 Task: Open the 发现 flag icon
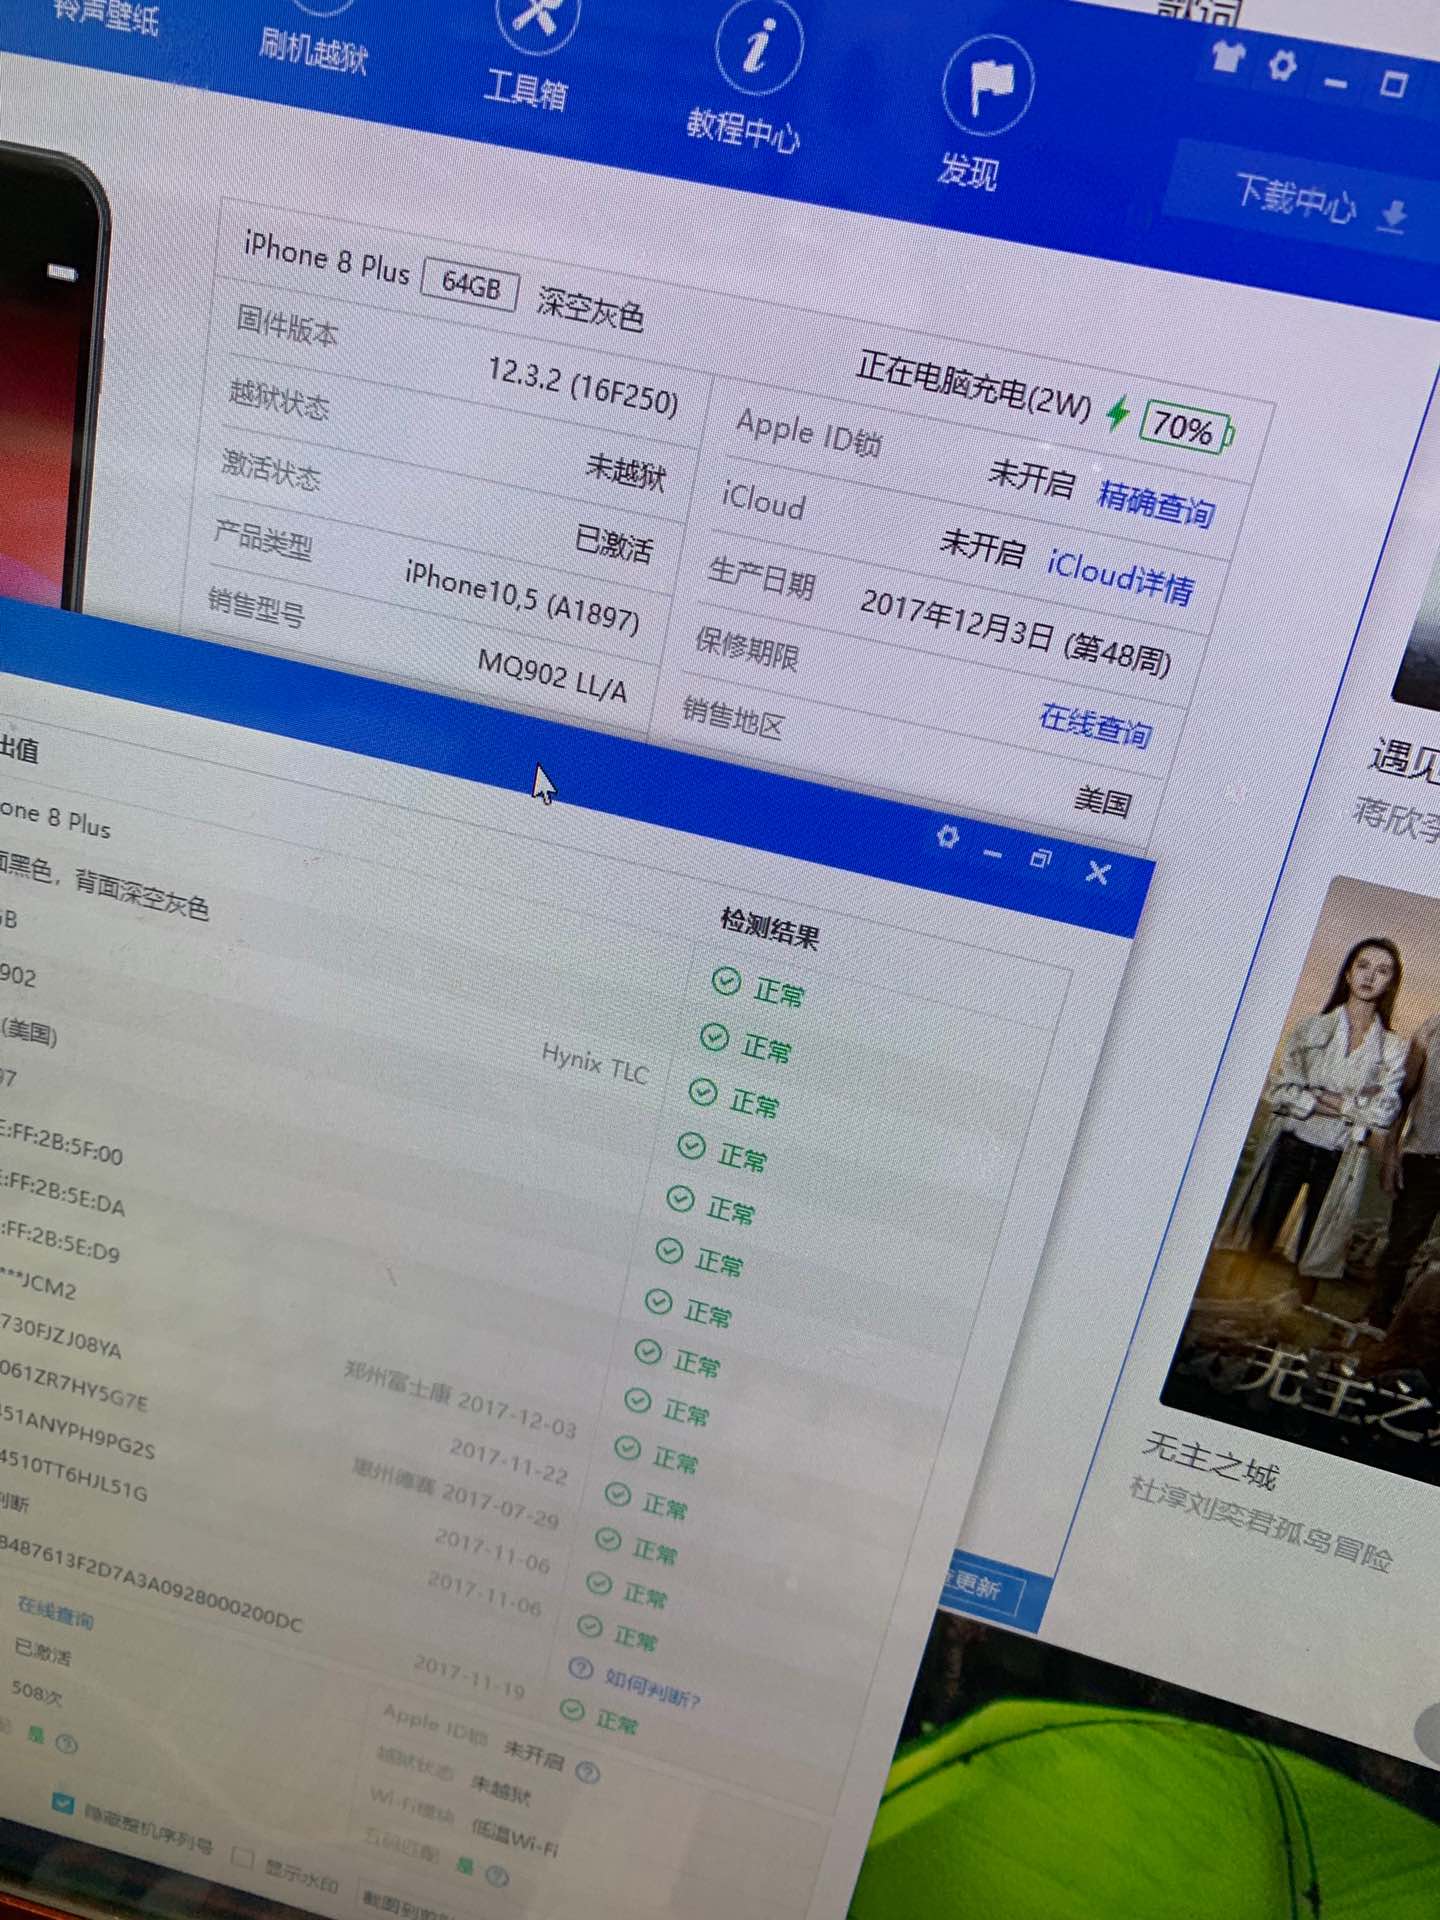[987, 85]
